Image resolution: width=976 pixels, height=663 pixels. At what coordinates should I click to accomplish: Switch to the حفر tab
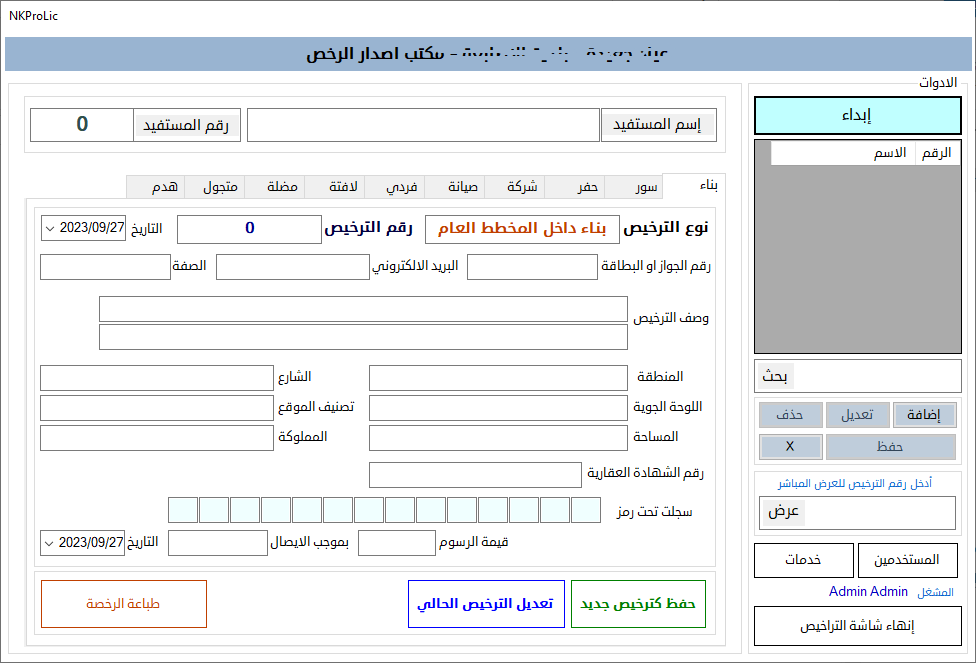click(x=575, y=187)
